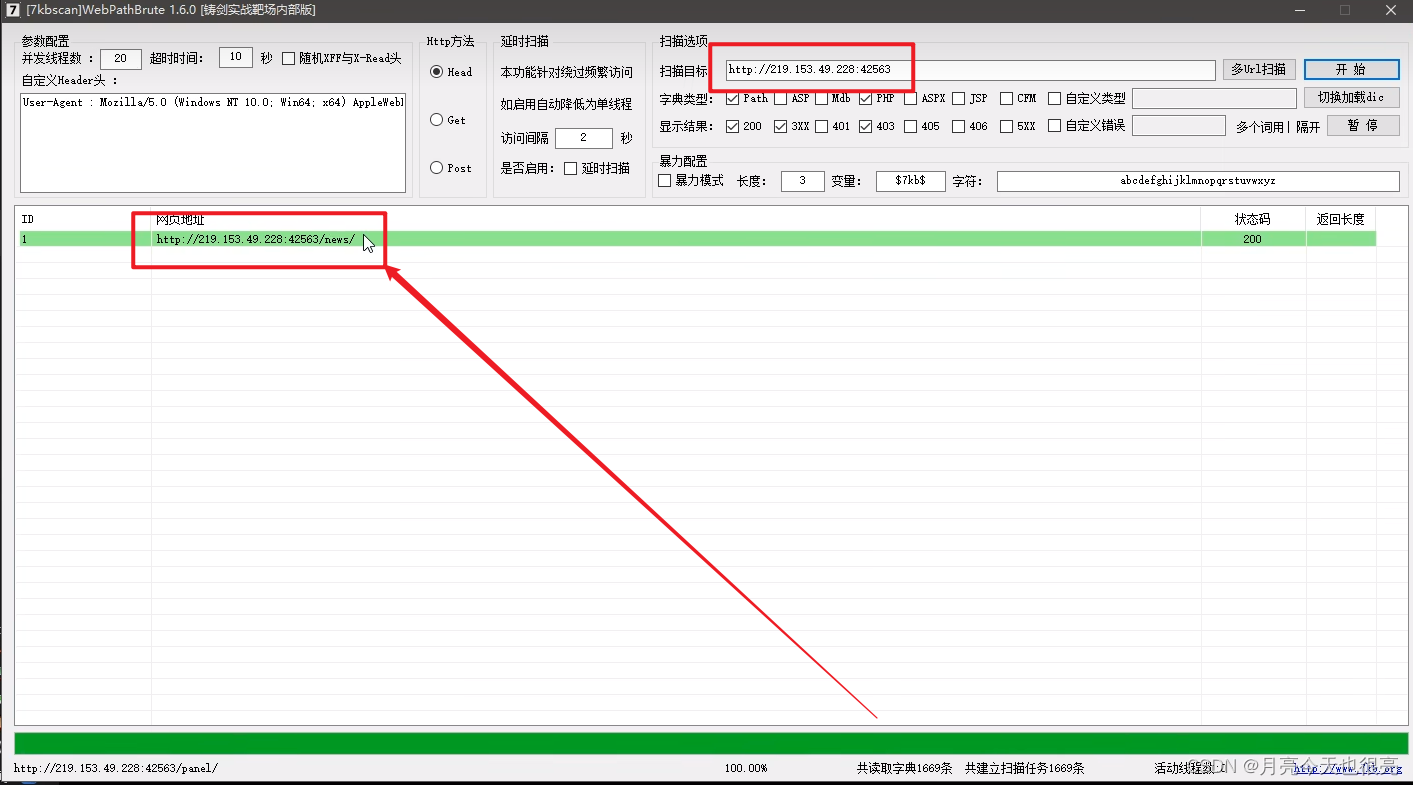
Task: Sort by the 网页地址 column header
Action: [676, 219]
